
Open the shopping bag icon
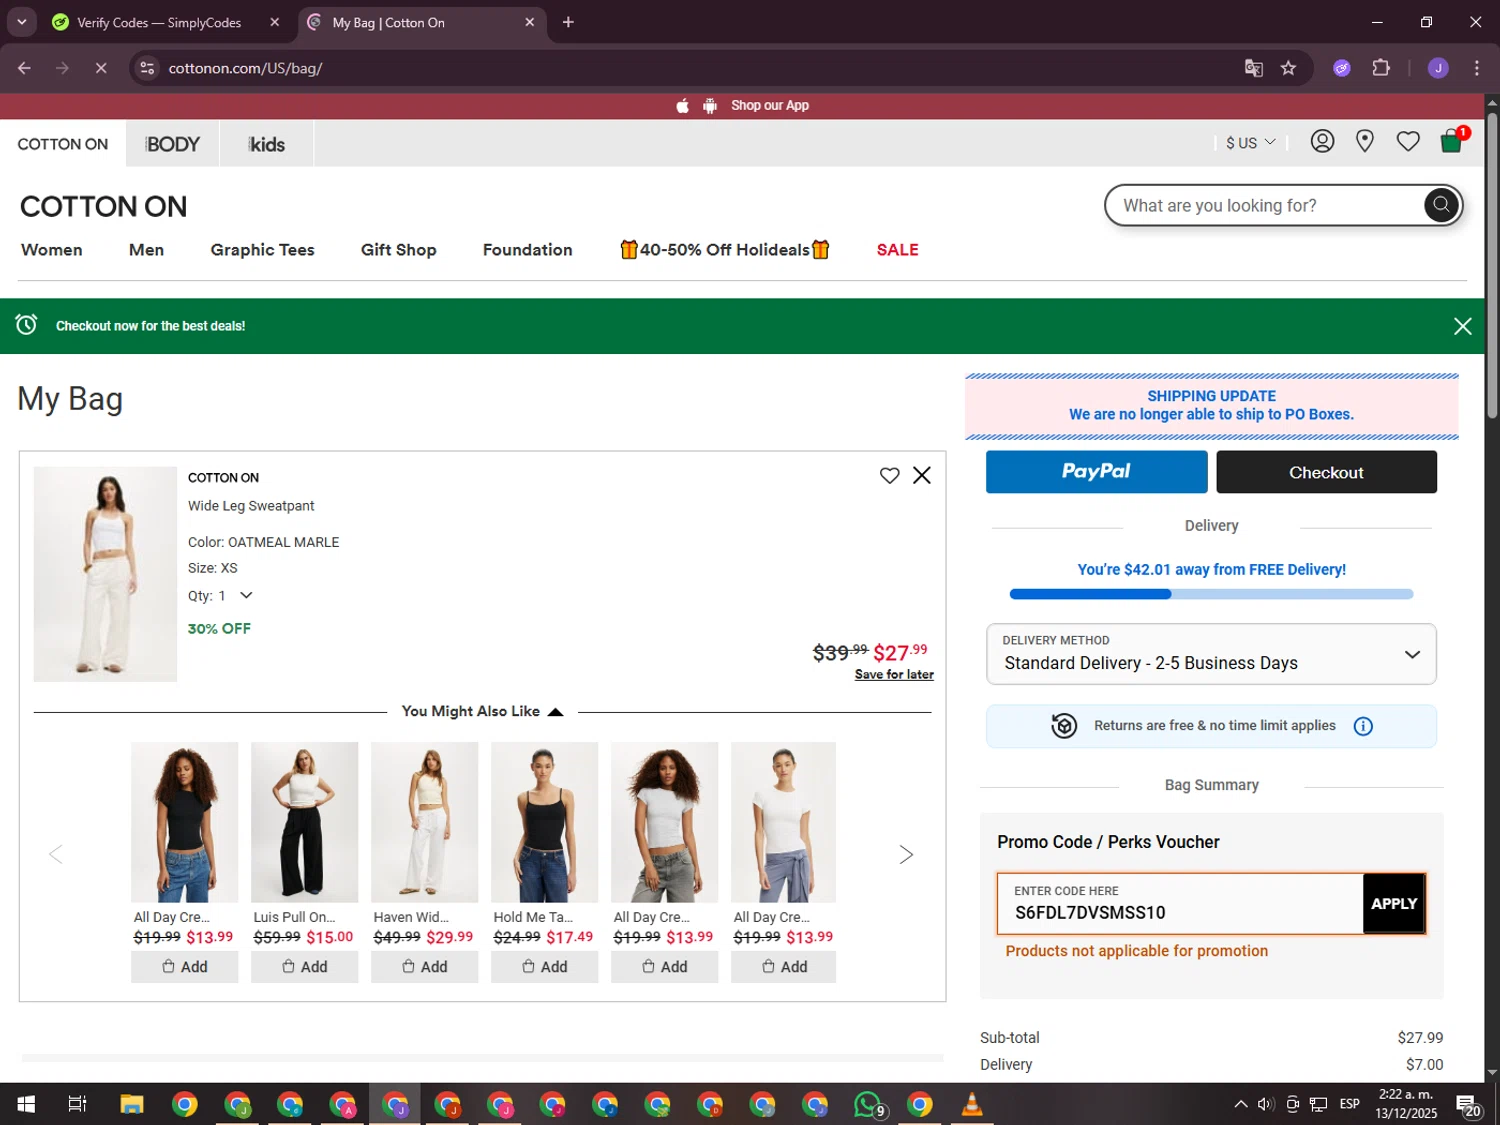tap(1452, 142)
